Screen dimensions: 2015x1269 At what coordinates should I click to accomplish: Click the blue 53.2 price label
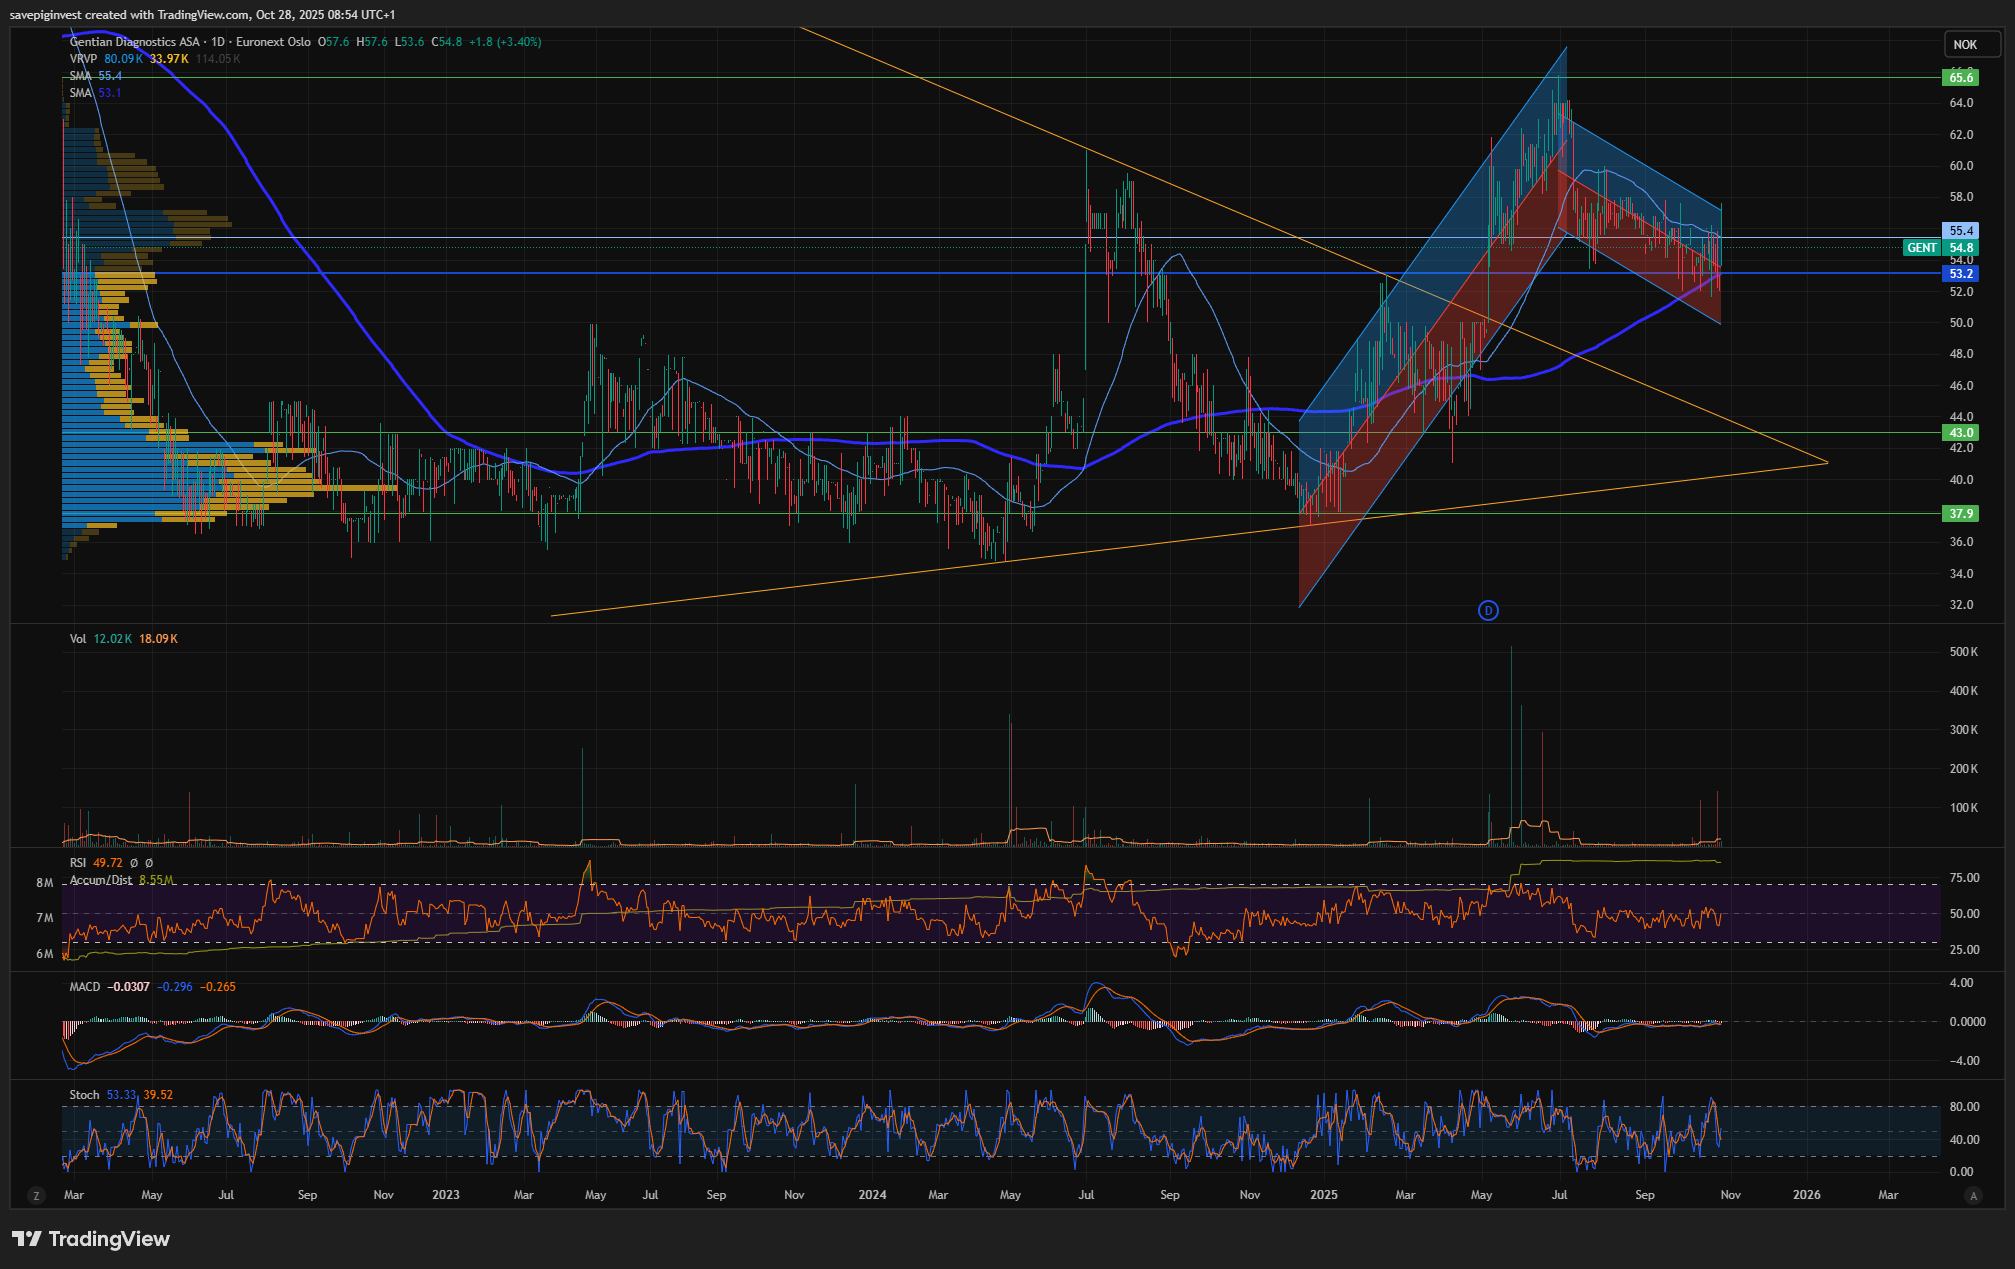pyautogui.click(x=1960, y=274)
